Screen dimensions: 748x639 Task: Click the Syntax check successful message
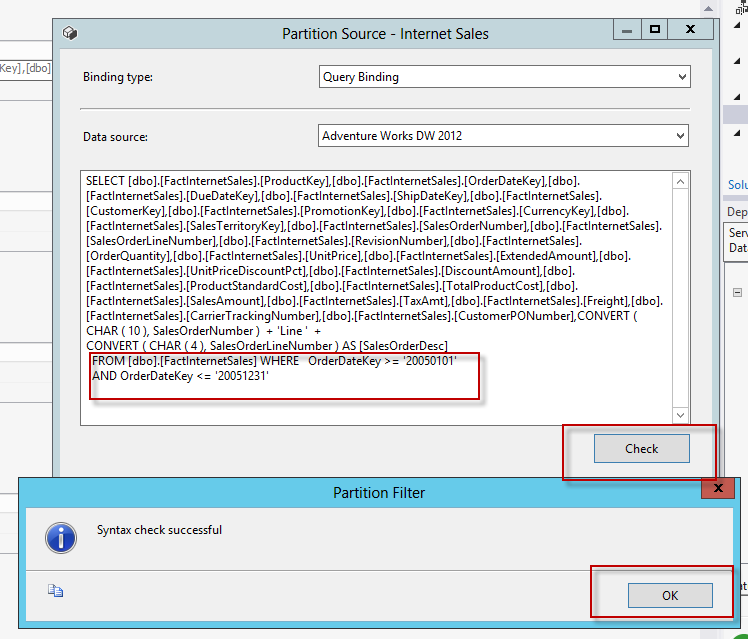[159, 530]
